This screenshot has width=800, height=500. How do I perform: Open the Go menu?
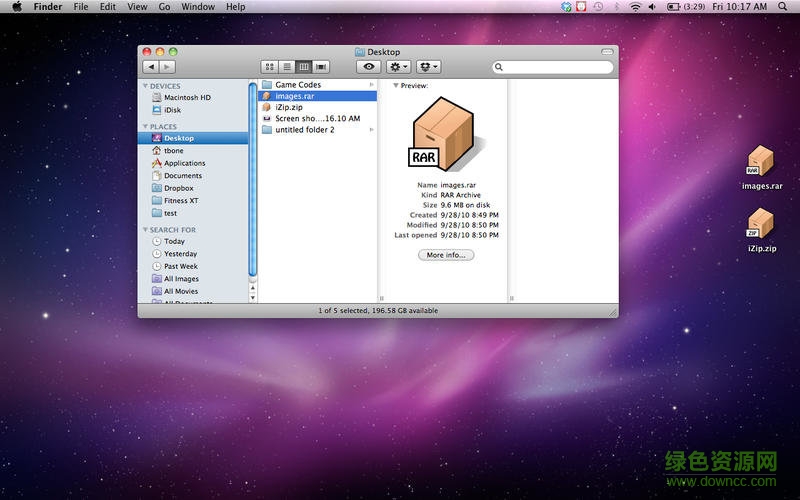coord(164,7)
